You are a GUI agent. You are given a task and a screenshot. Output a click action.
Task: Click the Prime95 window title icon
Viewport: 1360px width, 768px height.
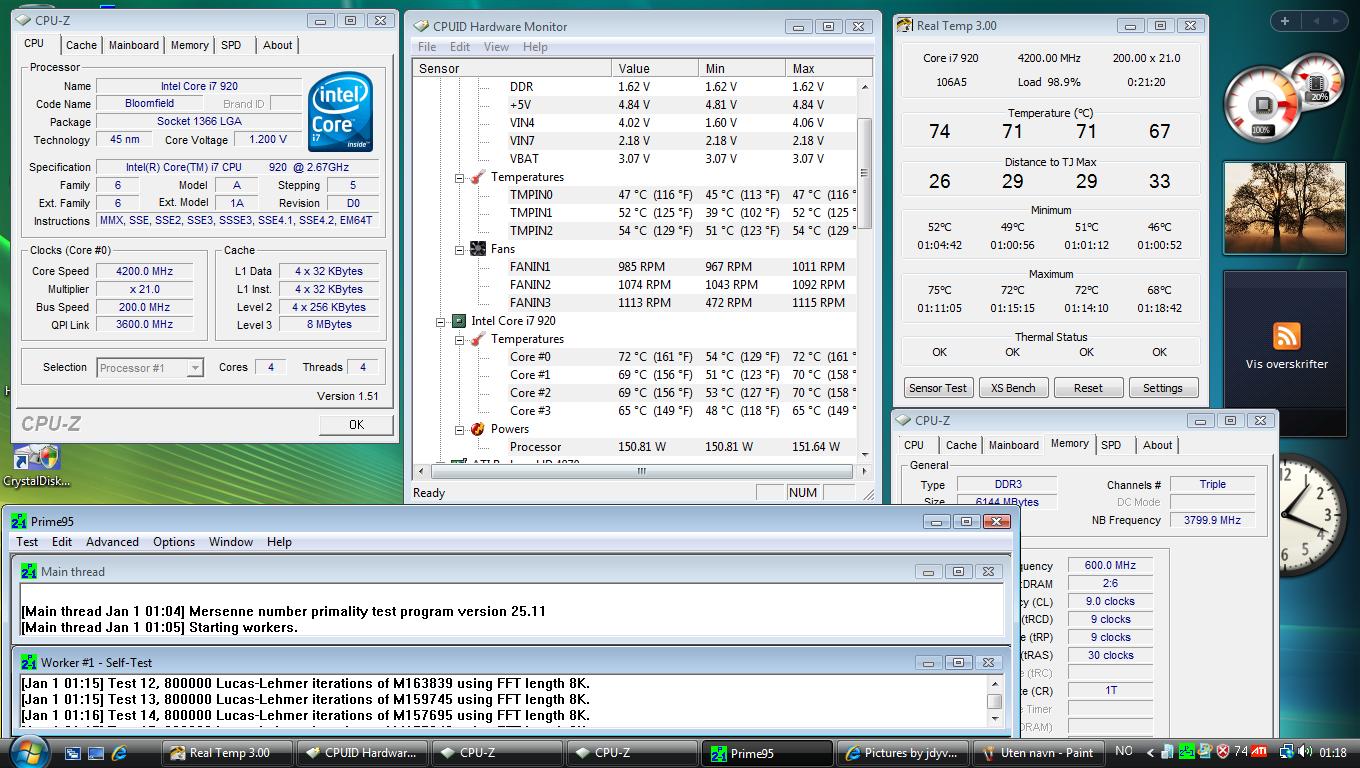pyautogui.click(x=19, y=521)
